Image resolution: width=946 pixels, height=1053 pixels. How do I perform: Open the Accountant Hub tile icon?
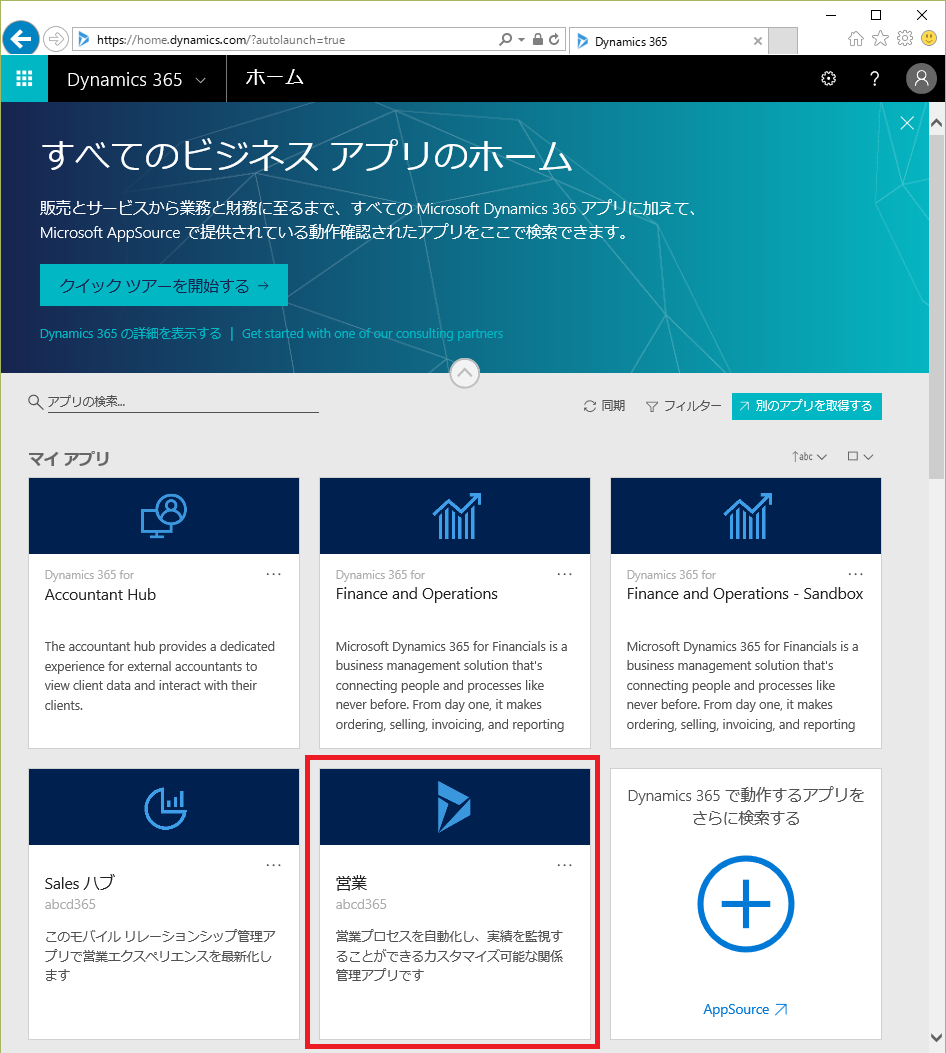pyautogui.click(x=164, y=516)
